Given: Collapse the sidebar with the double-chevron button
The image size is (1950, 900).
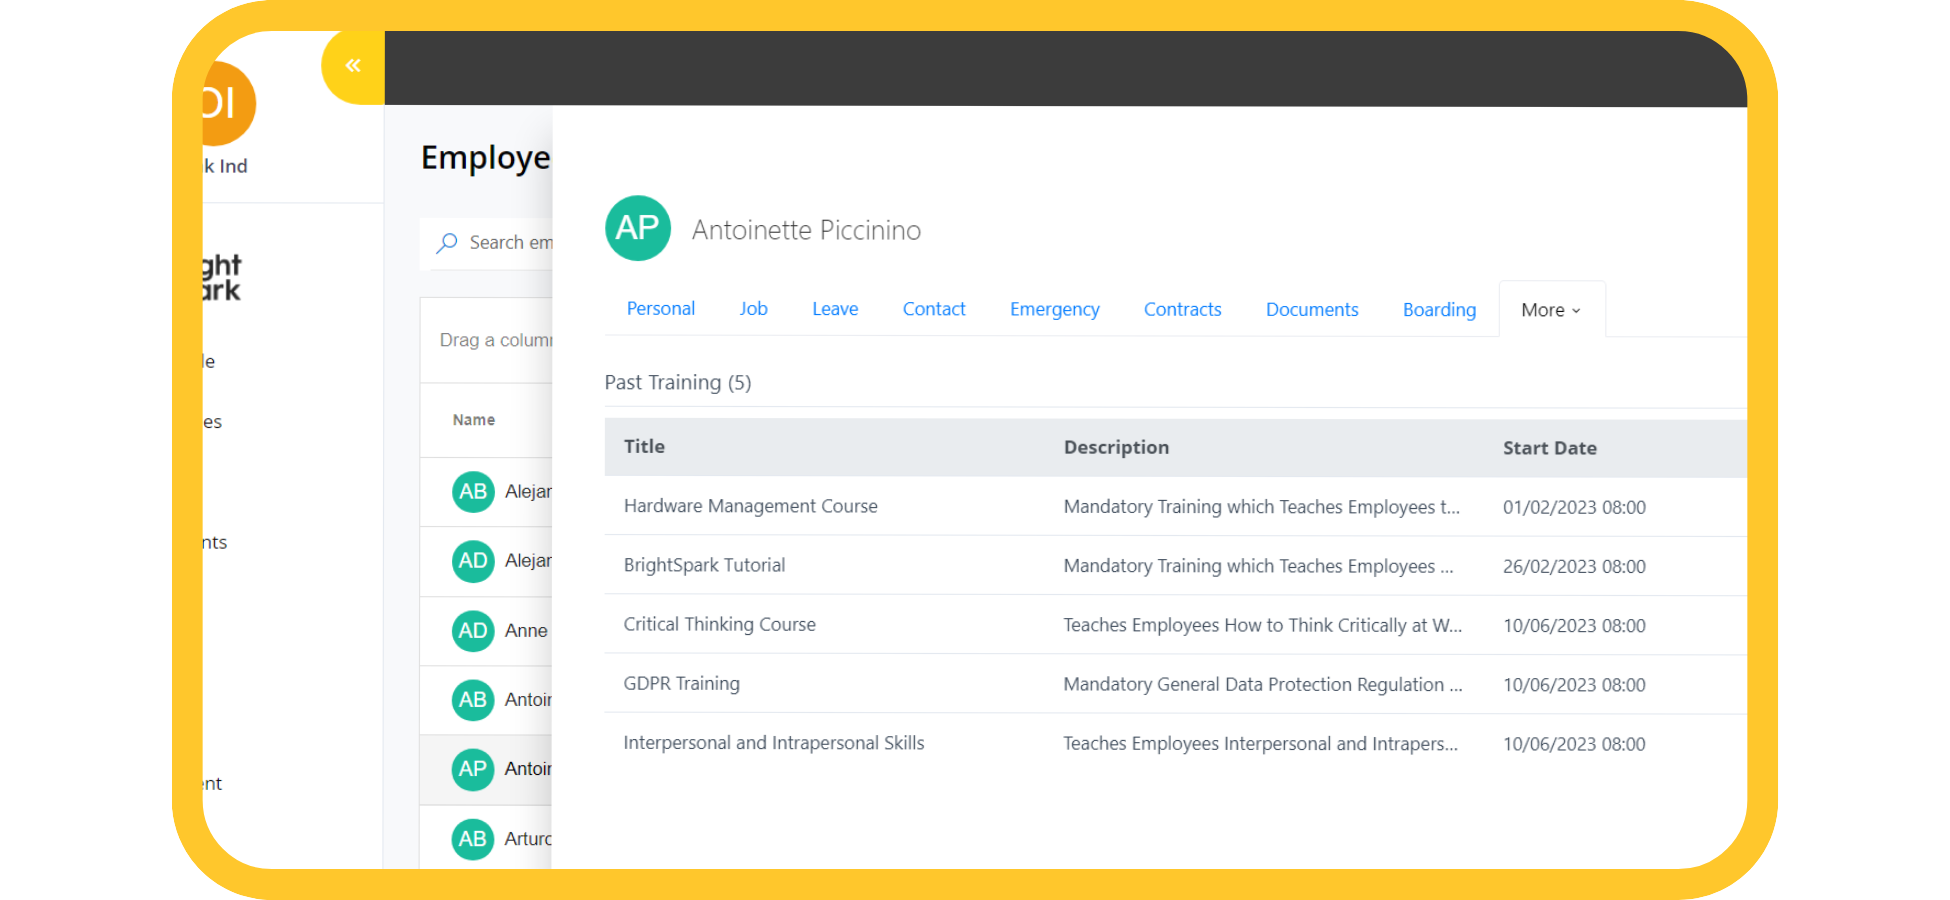Looking at the screenshot, I should [353, 66].
